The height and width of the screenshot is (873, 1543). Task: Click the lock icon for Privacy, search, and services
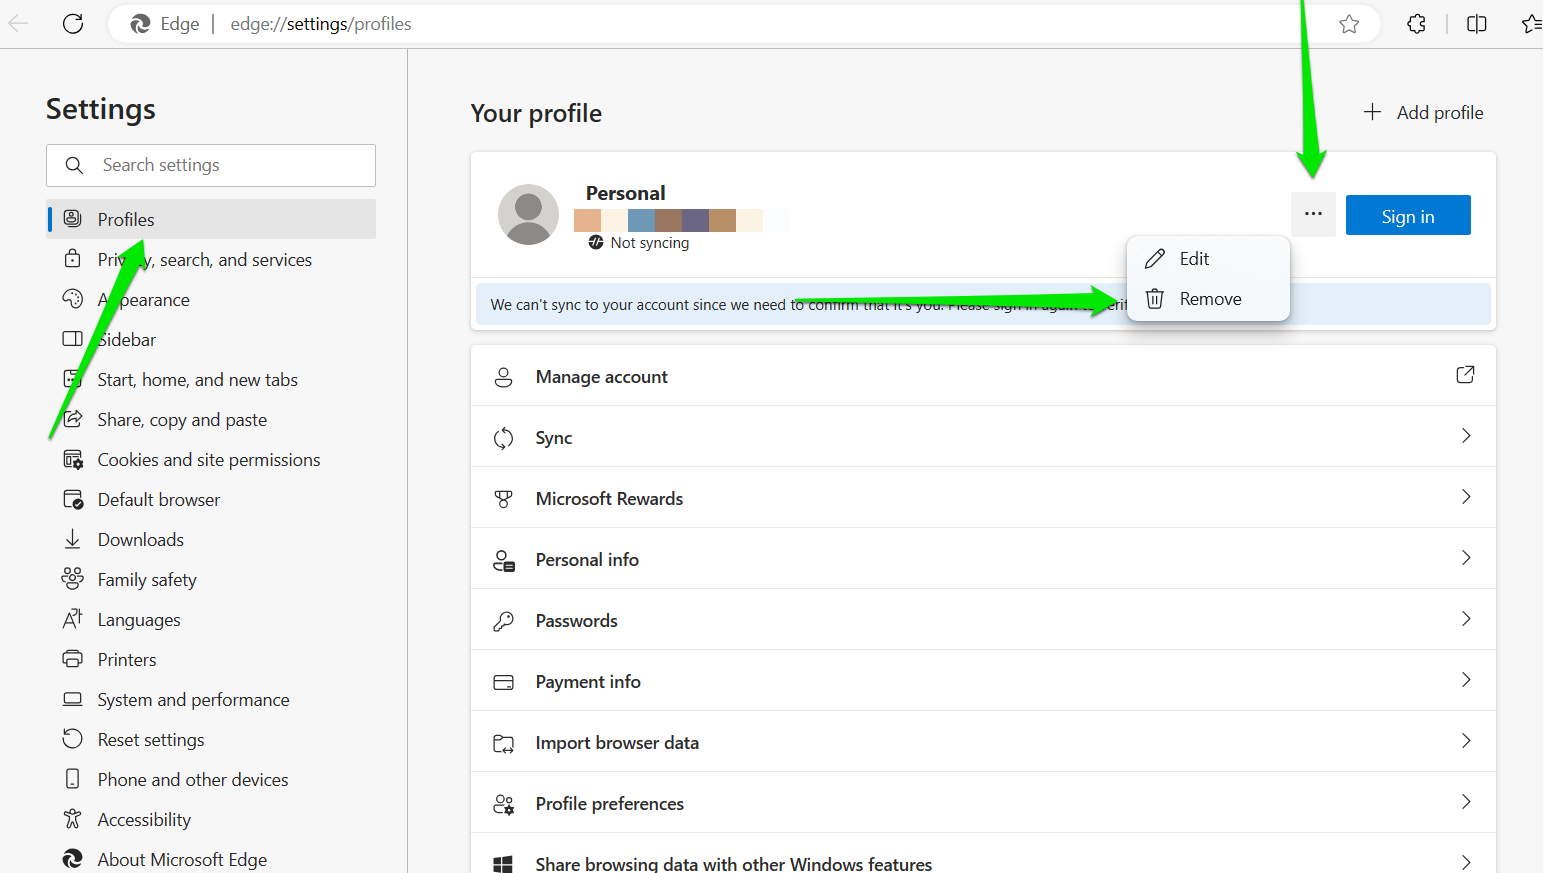pyautogui.click(x=72, y=259)
